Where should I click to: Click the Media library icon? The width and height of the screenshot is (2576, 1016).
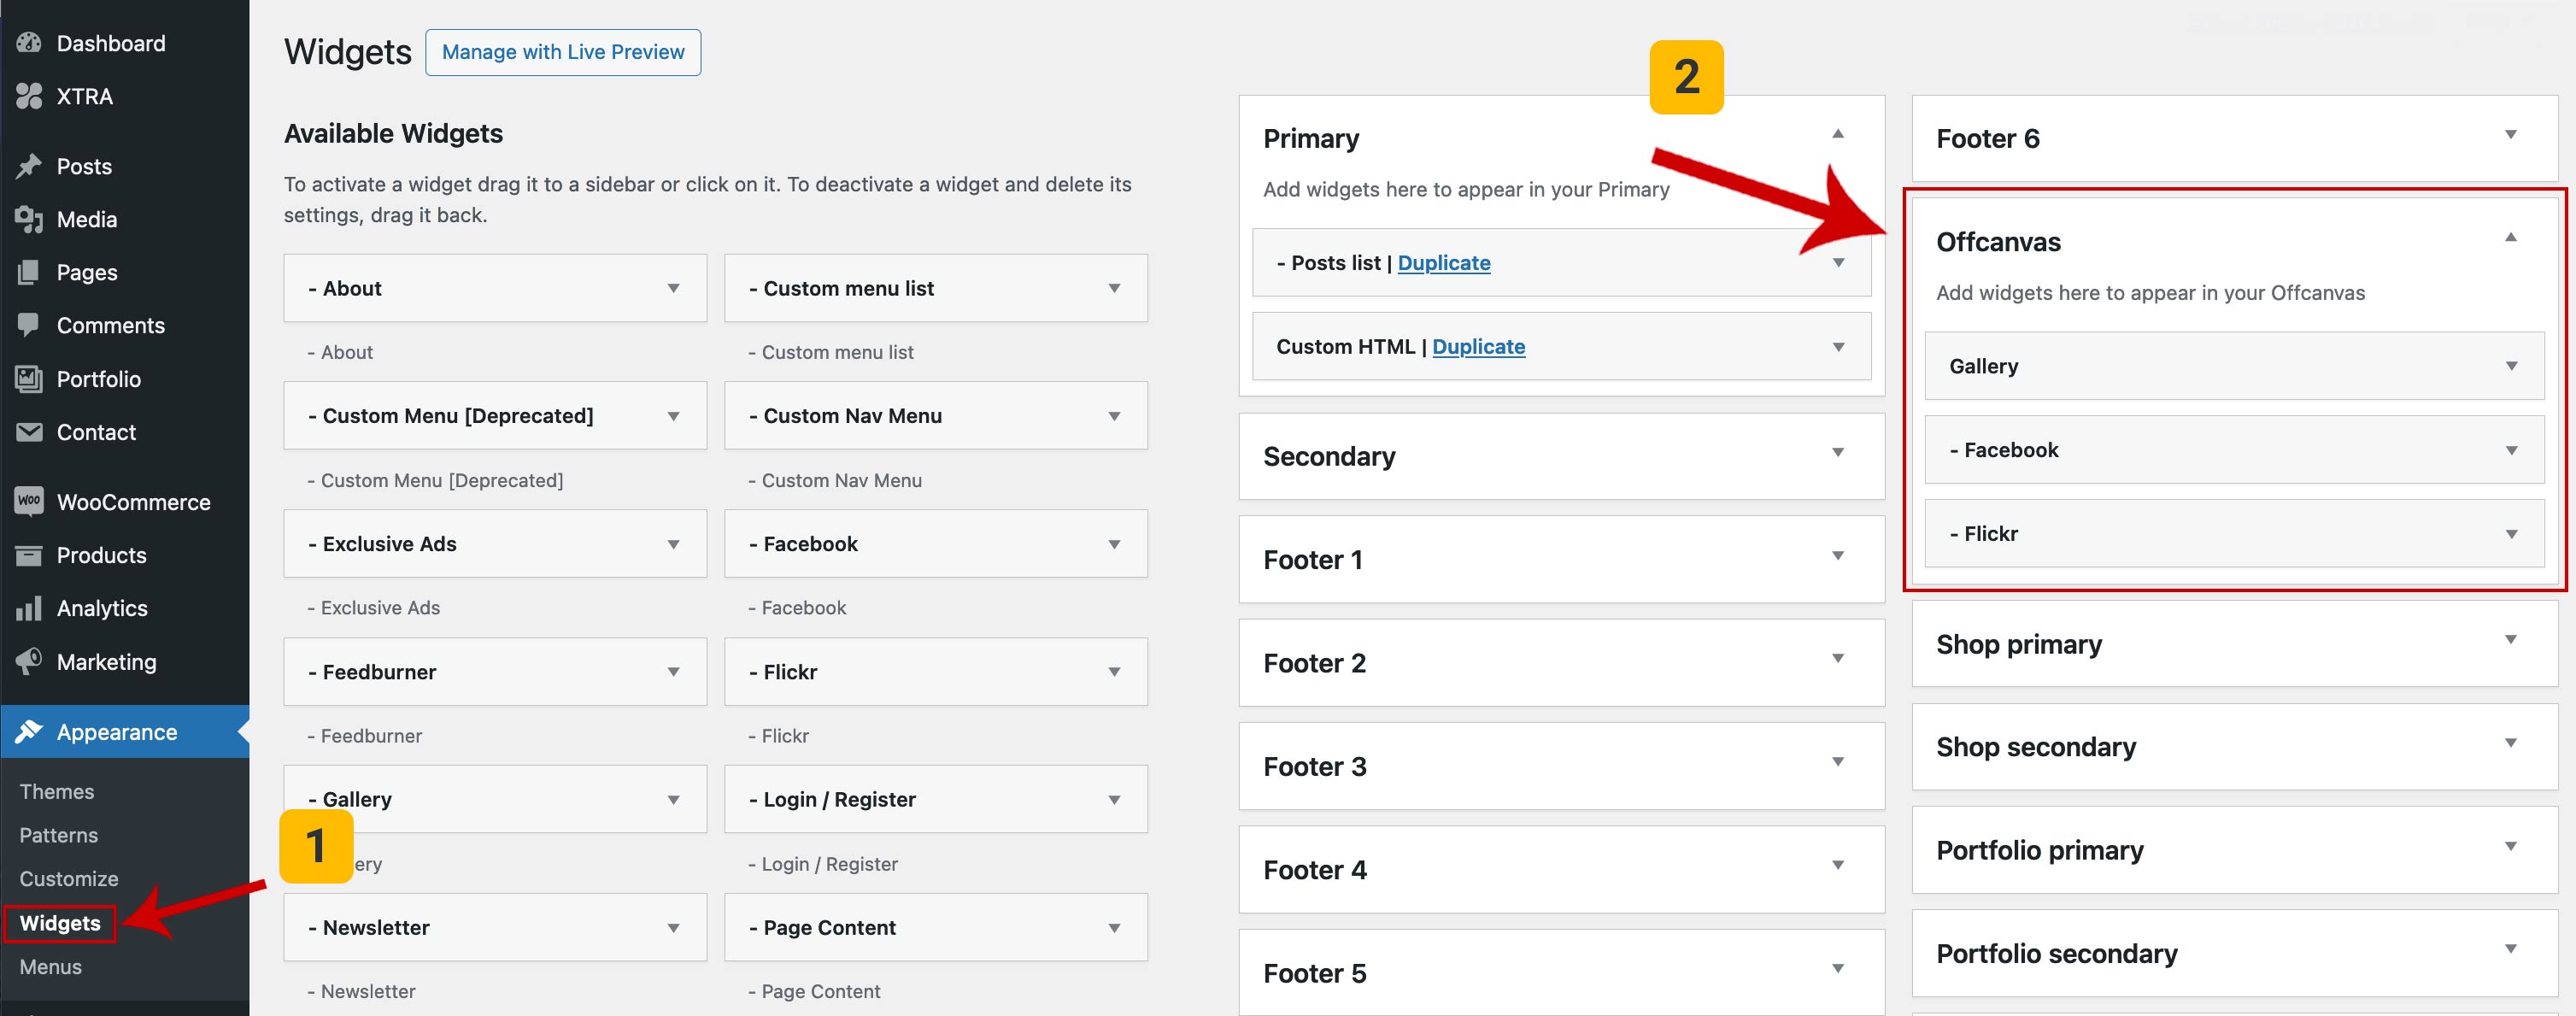(29, 219)
